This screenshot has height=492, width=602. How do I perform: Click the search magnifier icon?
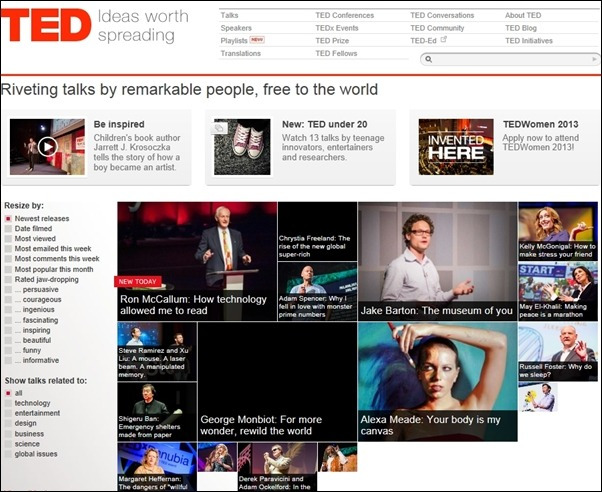click(429, 59)
